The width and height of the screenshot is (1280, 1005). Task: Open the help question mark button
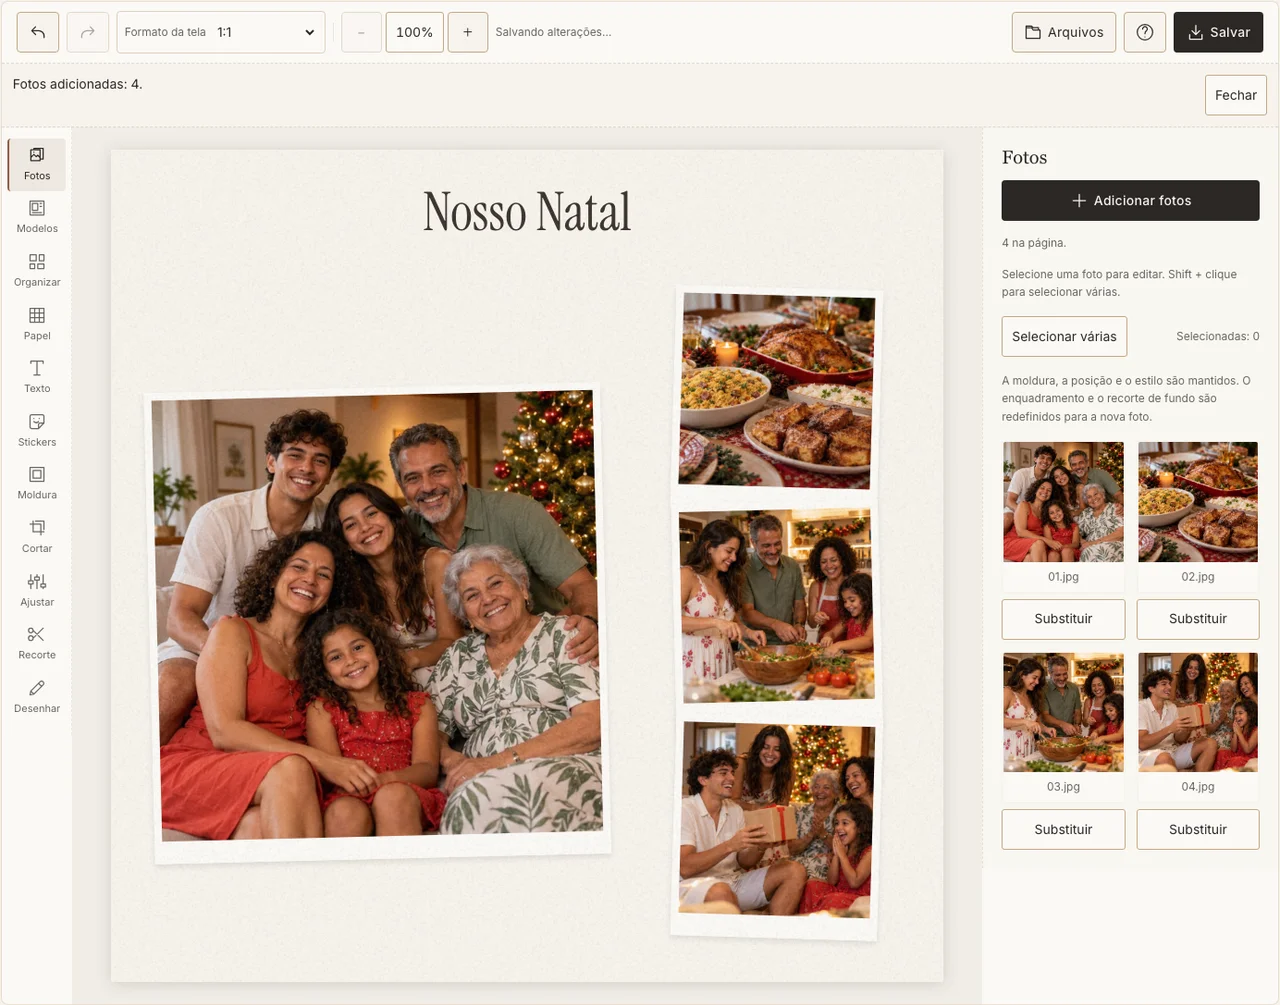click(1145, 32)
